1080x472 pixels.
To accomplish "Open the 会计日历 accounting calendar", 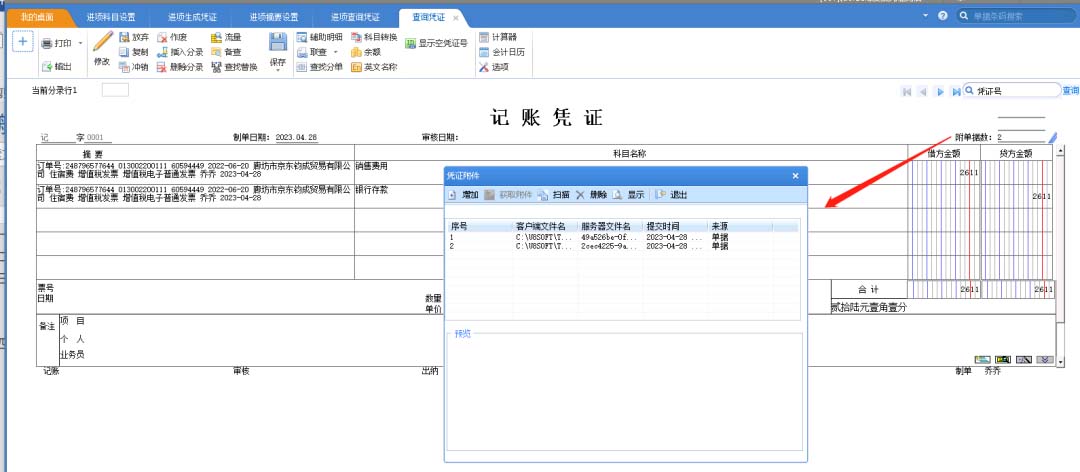I will pyautogui.click(x=501, y=52).
